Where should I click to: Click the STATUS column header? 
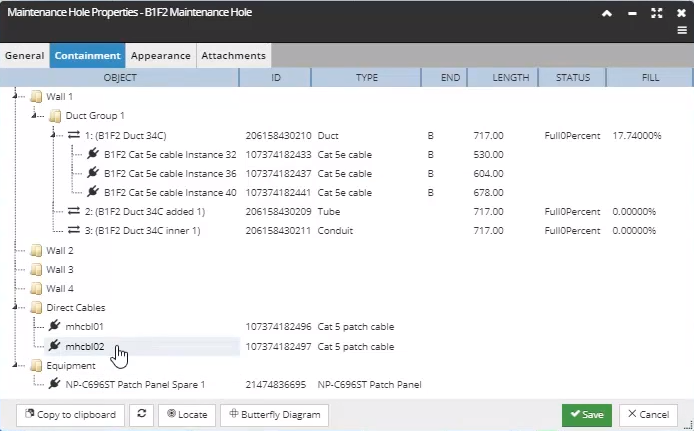pyautogui.click(x=572, y=78)
